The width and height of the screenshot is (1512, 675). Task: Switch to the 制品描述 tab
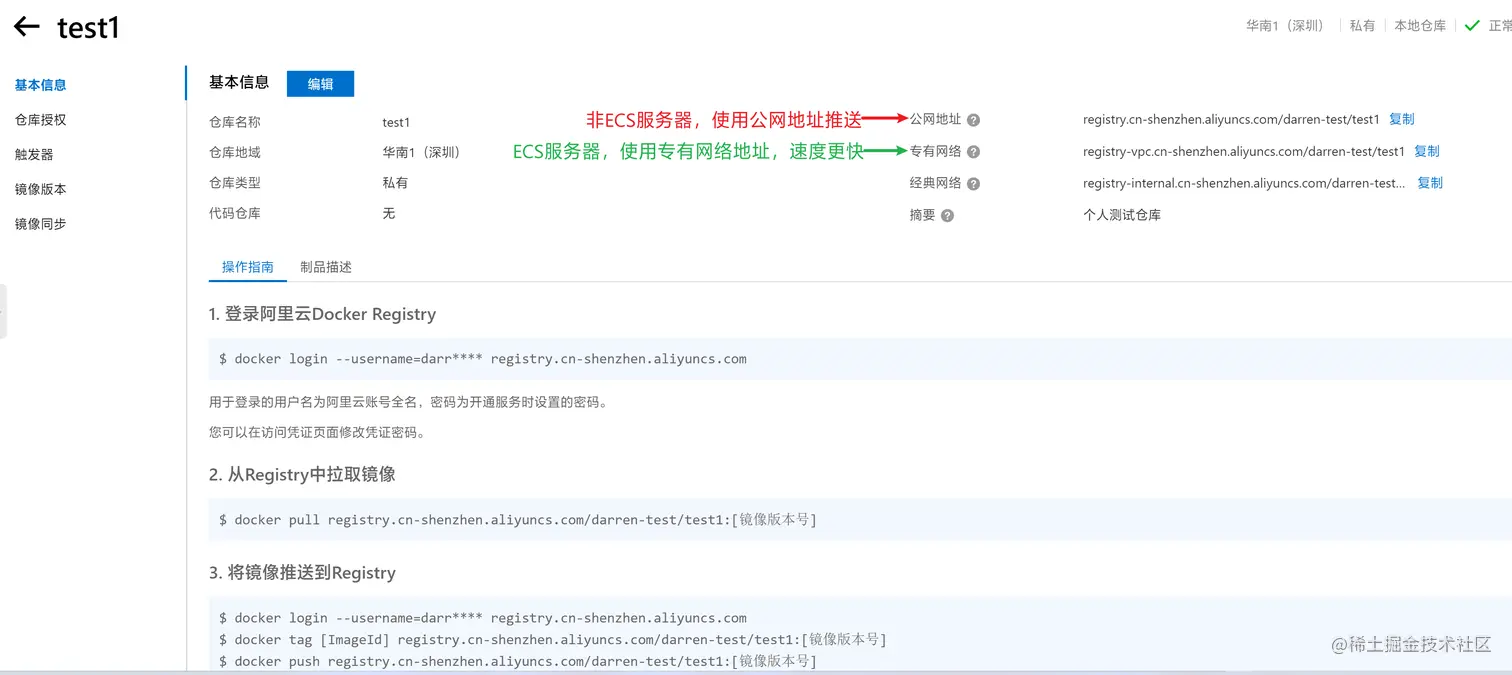click(x=326, y=267)
